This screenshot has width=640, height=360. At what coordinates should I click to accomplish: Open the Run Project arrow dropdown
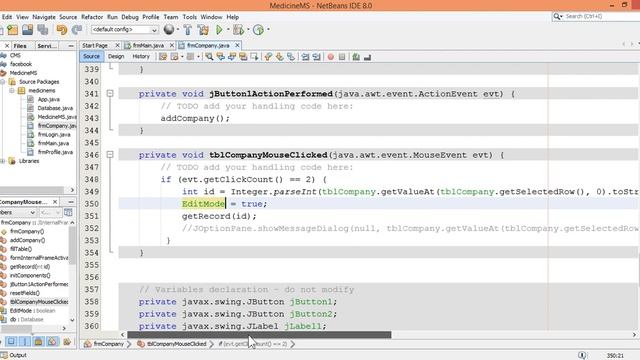[x=228, y=29]
